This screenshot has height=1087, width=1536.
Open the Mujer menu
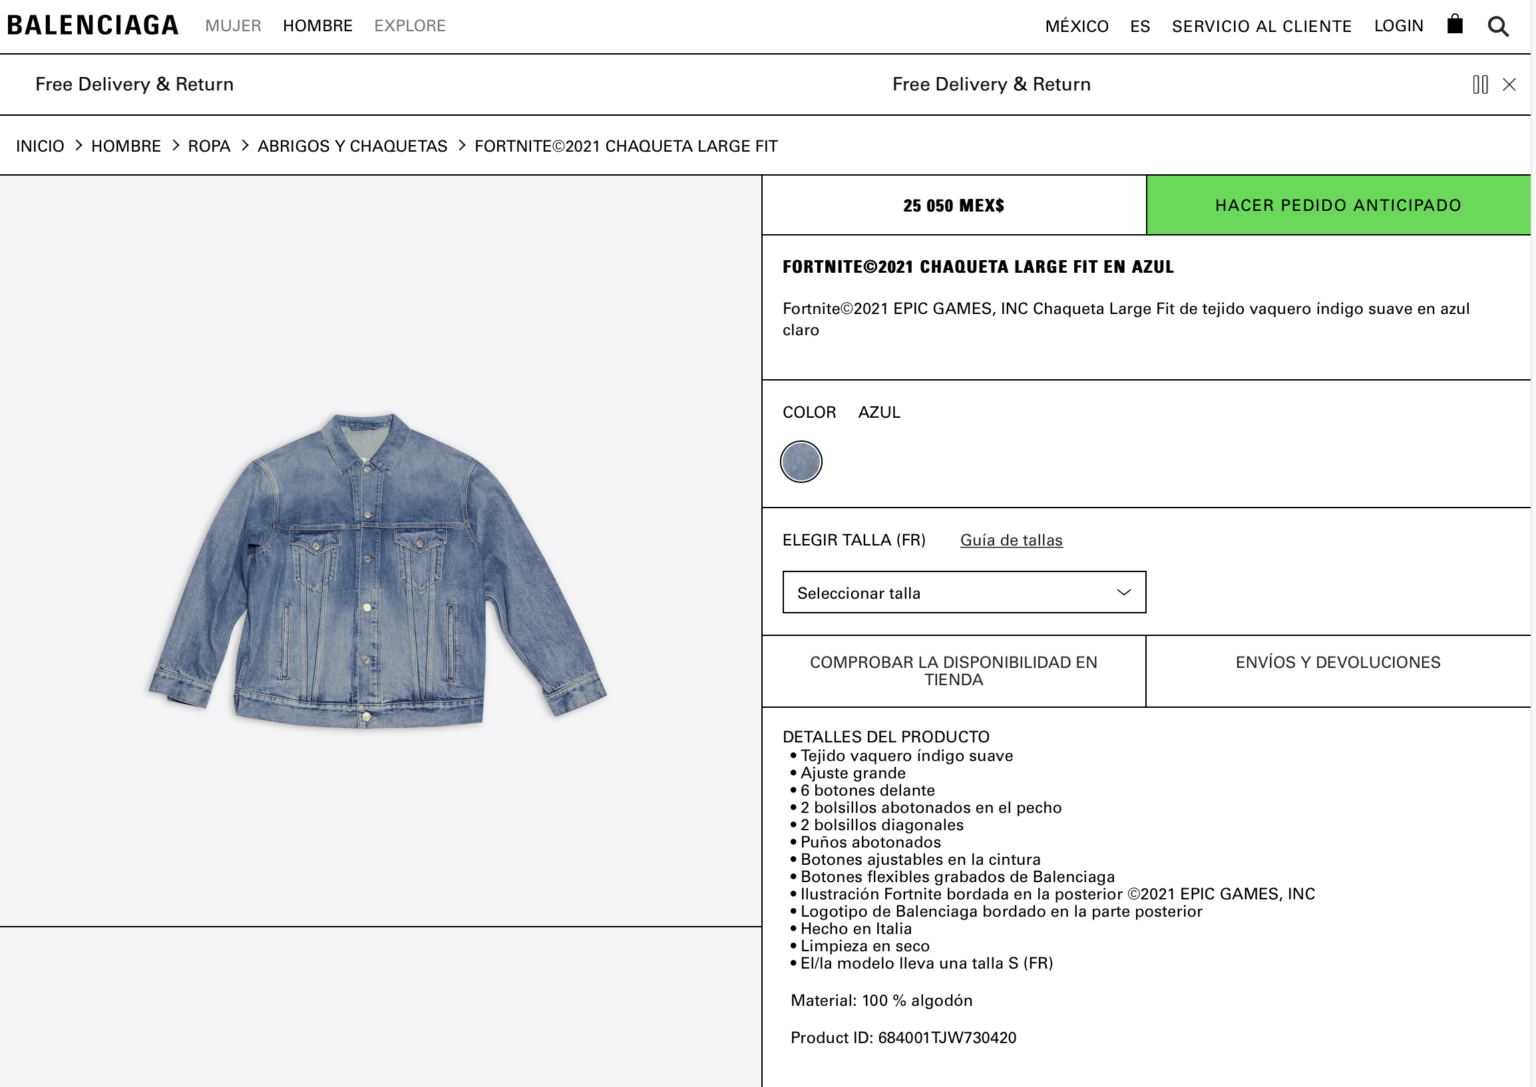(x=233, y=26)
